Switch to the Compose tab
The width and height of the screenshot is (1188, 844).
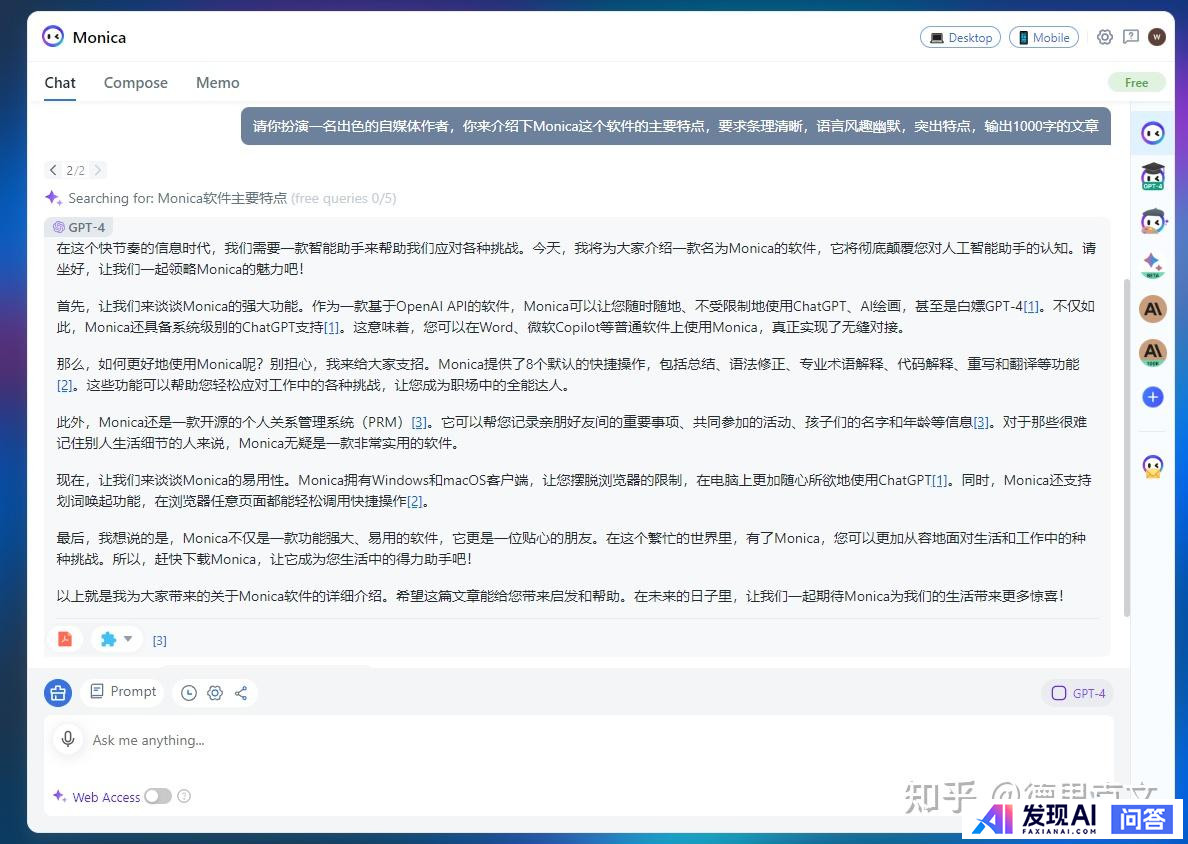[x=136, y=83]
